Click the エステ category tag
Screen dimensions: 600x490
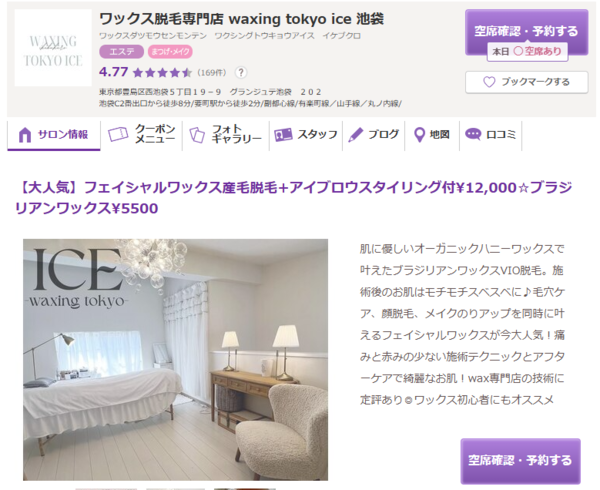tap(122, 52)
